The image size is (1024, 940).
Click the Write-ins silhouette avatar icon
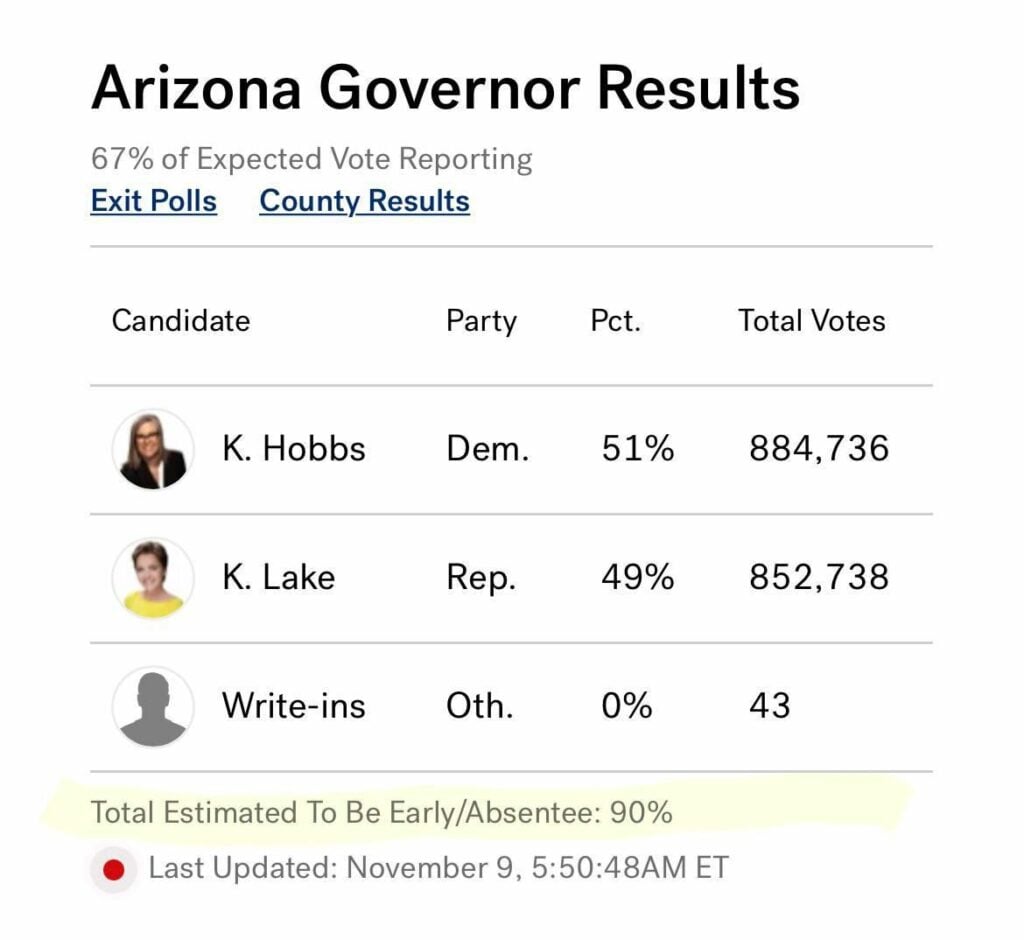pos(153,706)
